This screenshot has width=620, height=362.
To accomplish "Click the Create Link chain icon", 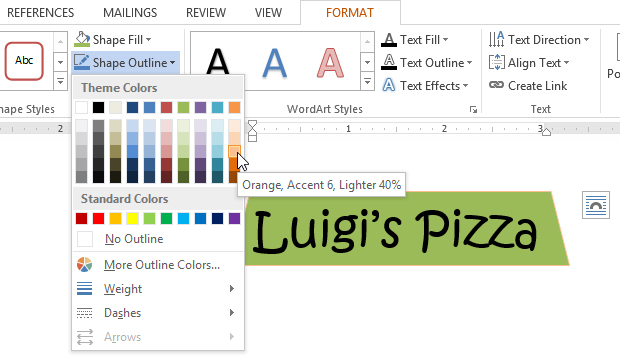I will (x=496, y=85).
